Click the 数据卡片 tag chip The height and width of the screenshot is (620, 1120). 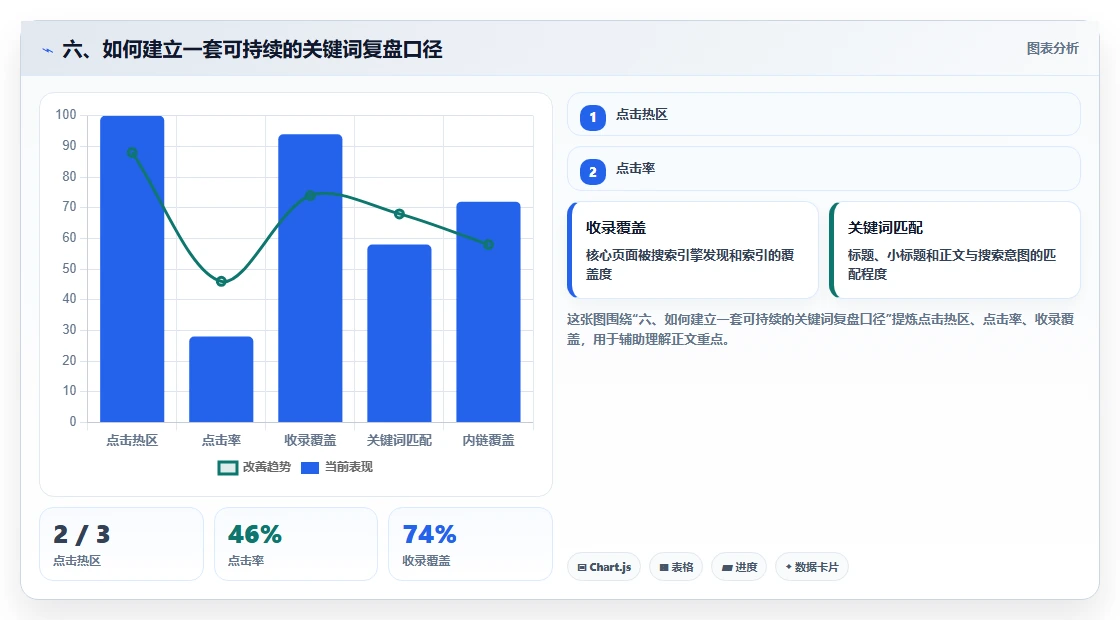coord(812,567)
